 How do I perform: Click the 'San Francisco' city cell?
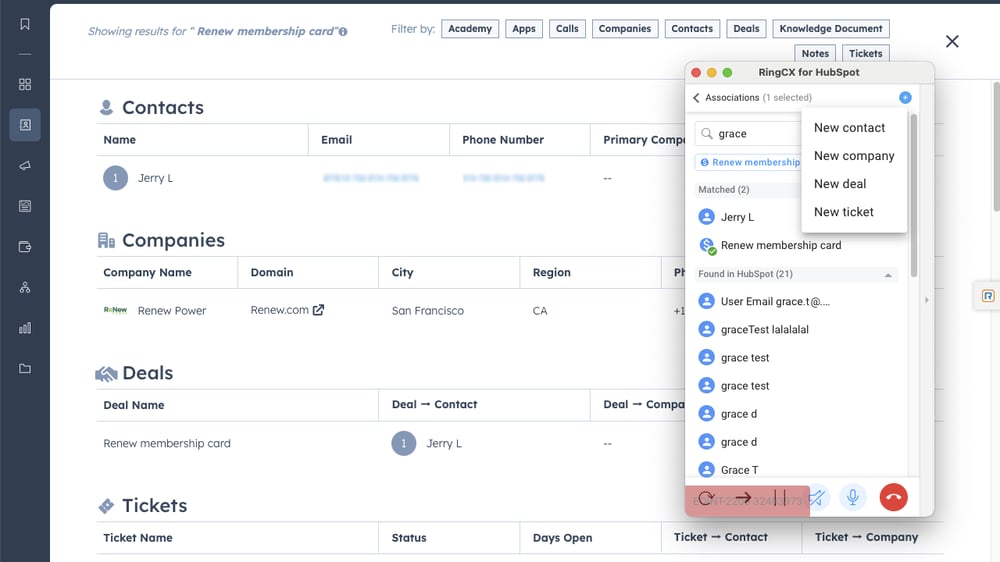point(428,311)
